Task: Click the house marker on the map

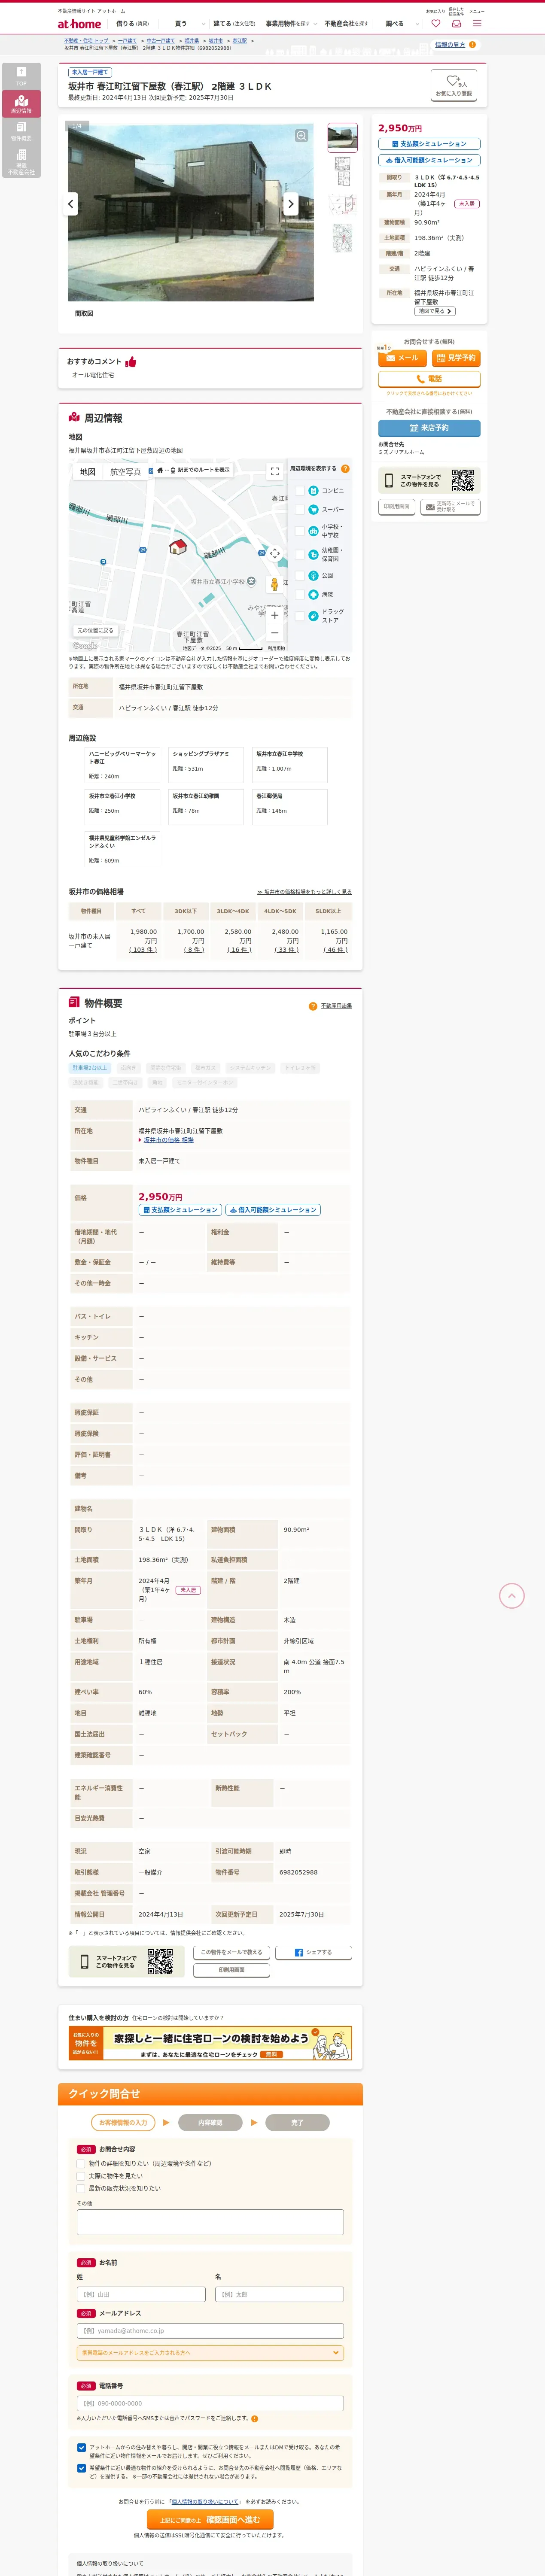Action: (178, 546)
